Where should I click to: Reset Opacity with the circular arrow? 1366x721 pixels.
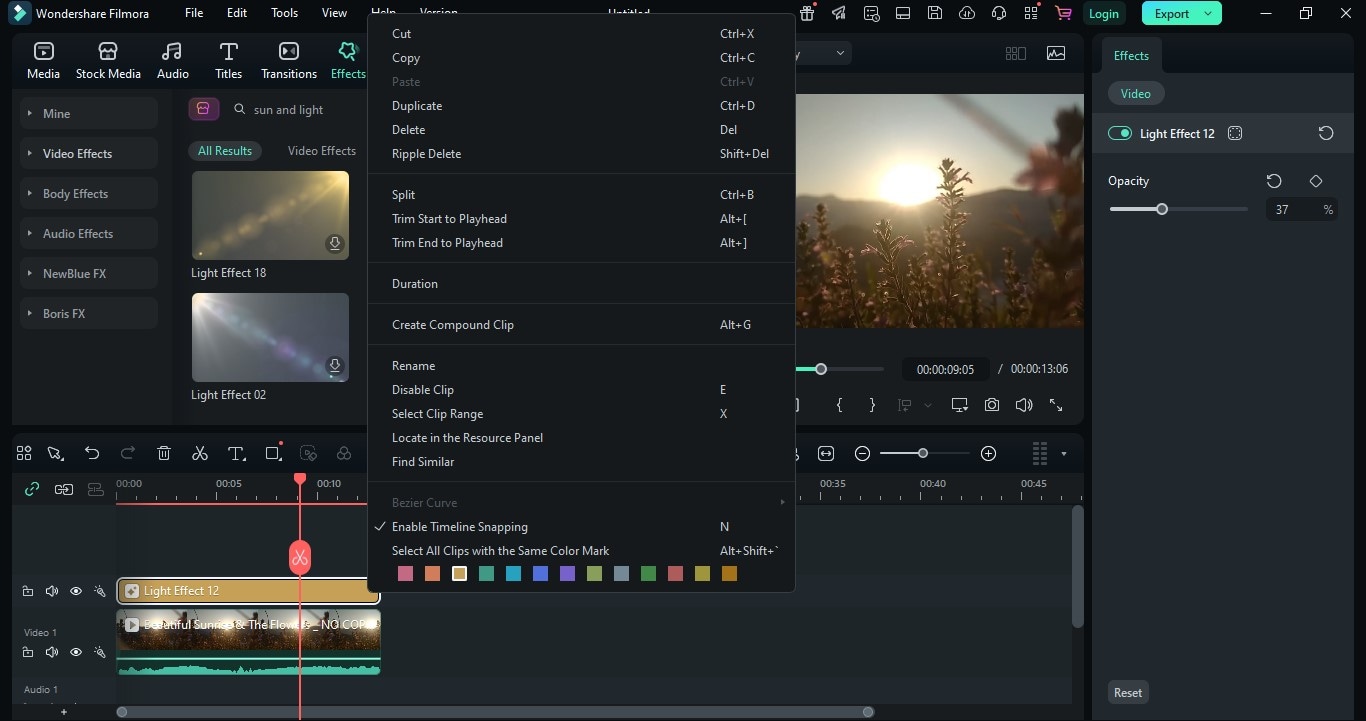(x=1274, y=181)
